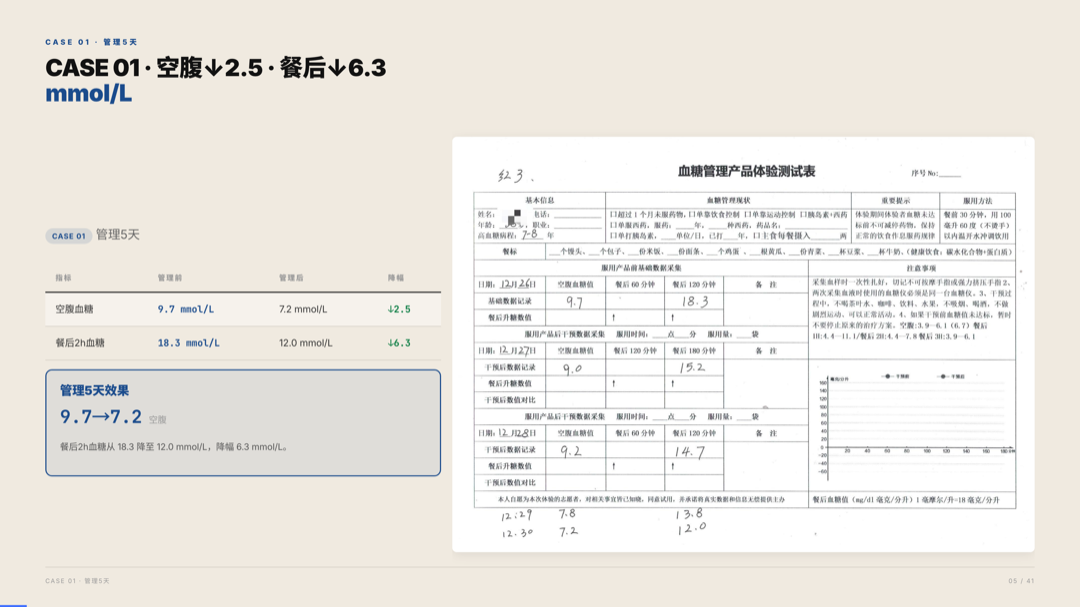The image size is (1080, 607).
Task: Click the '12.0 mmol/L' after value
Action: point(305,342)
